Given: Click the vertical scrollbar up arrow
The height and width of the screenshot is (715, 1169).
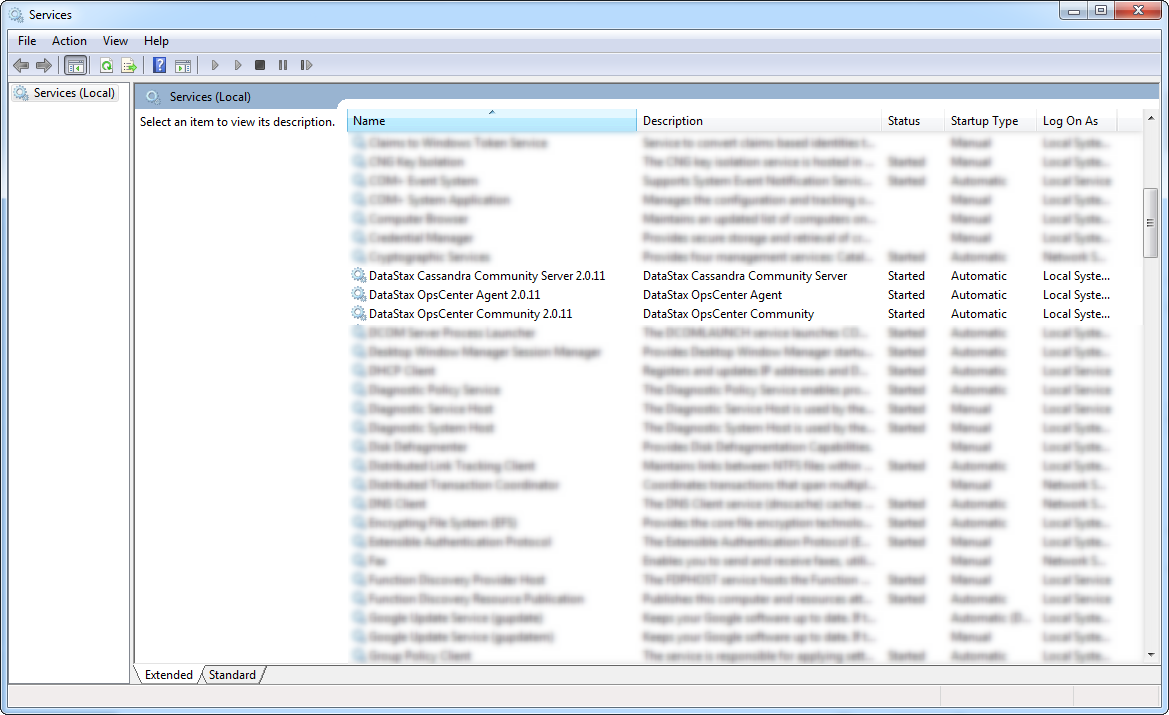Looking at the screenshot, I should point(1150,118).
